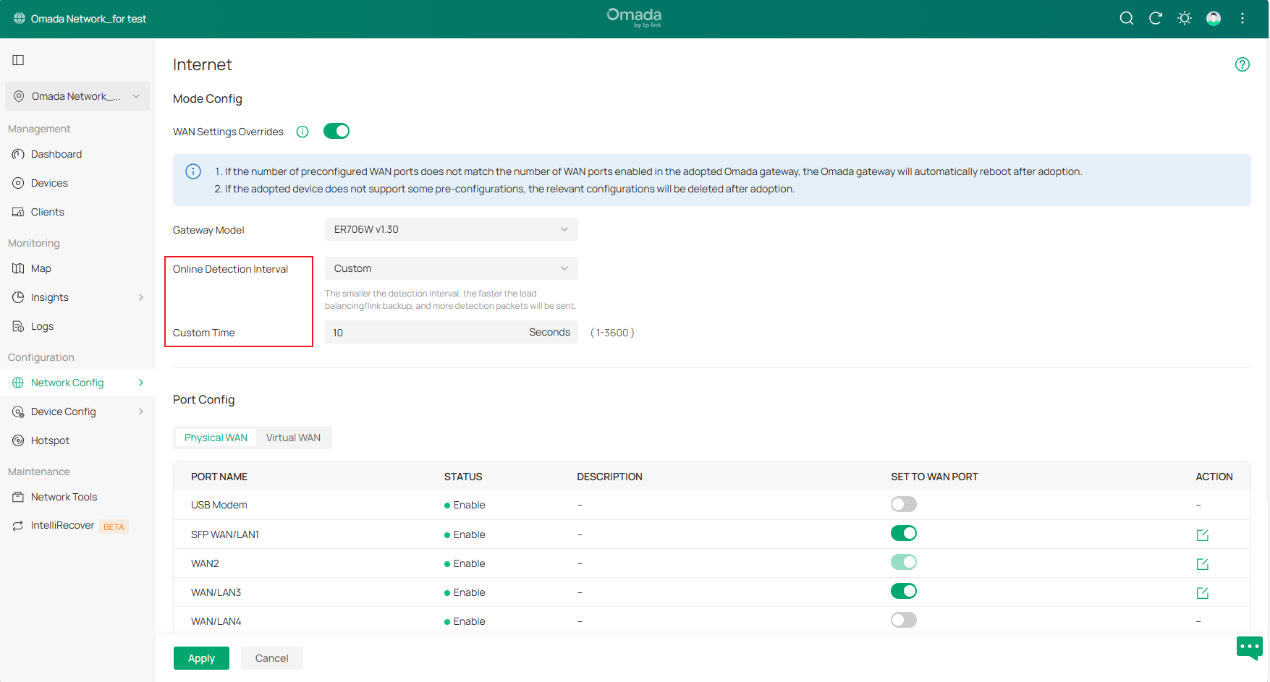Edit the SFP WAN/LAN1 port
This screenshot has width=1270, height=682.
[x=1202, y=535]
